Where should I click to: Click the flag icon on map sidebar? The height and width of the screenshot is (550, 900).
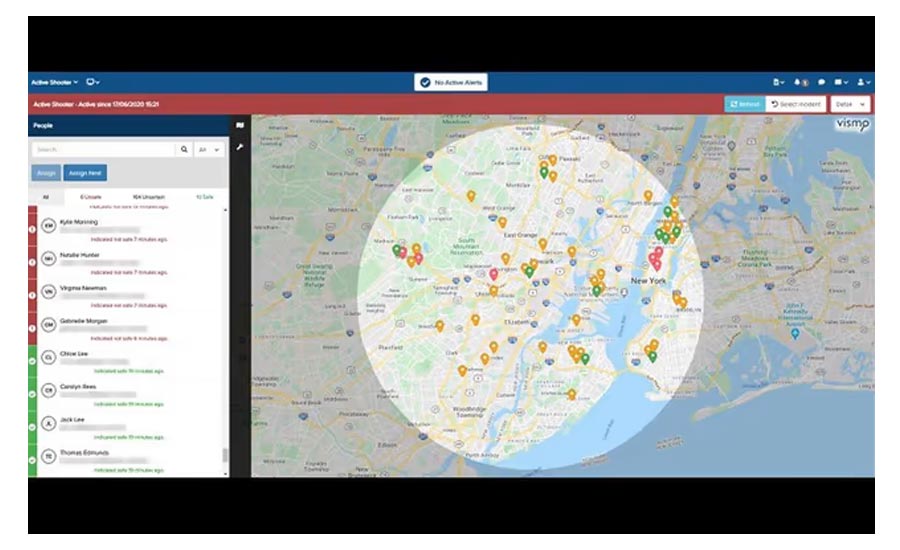240,126
